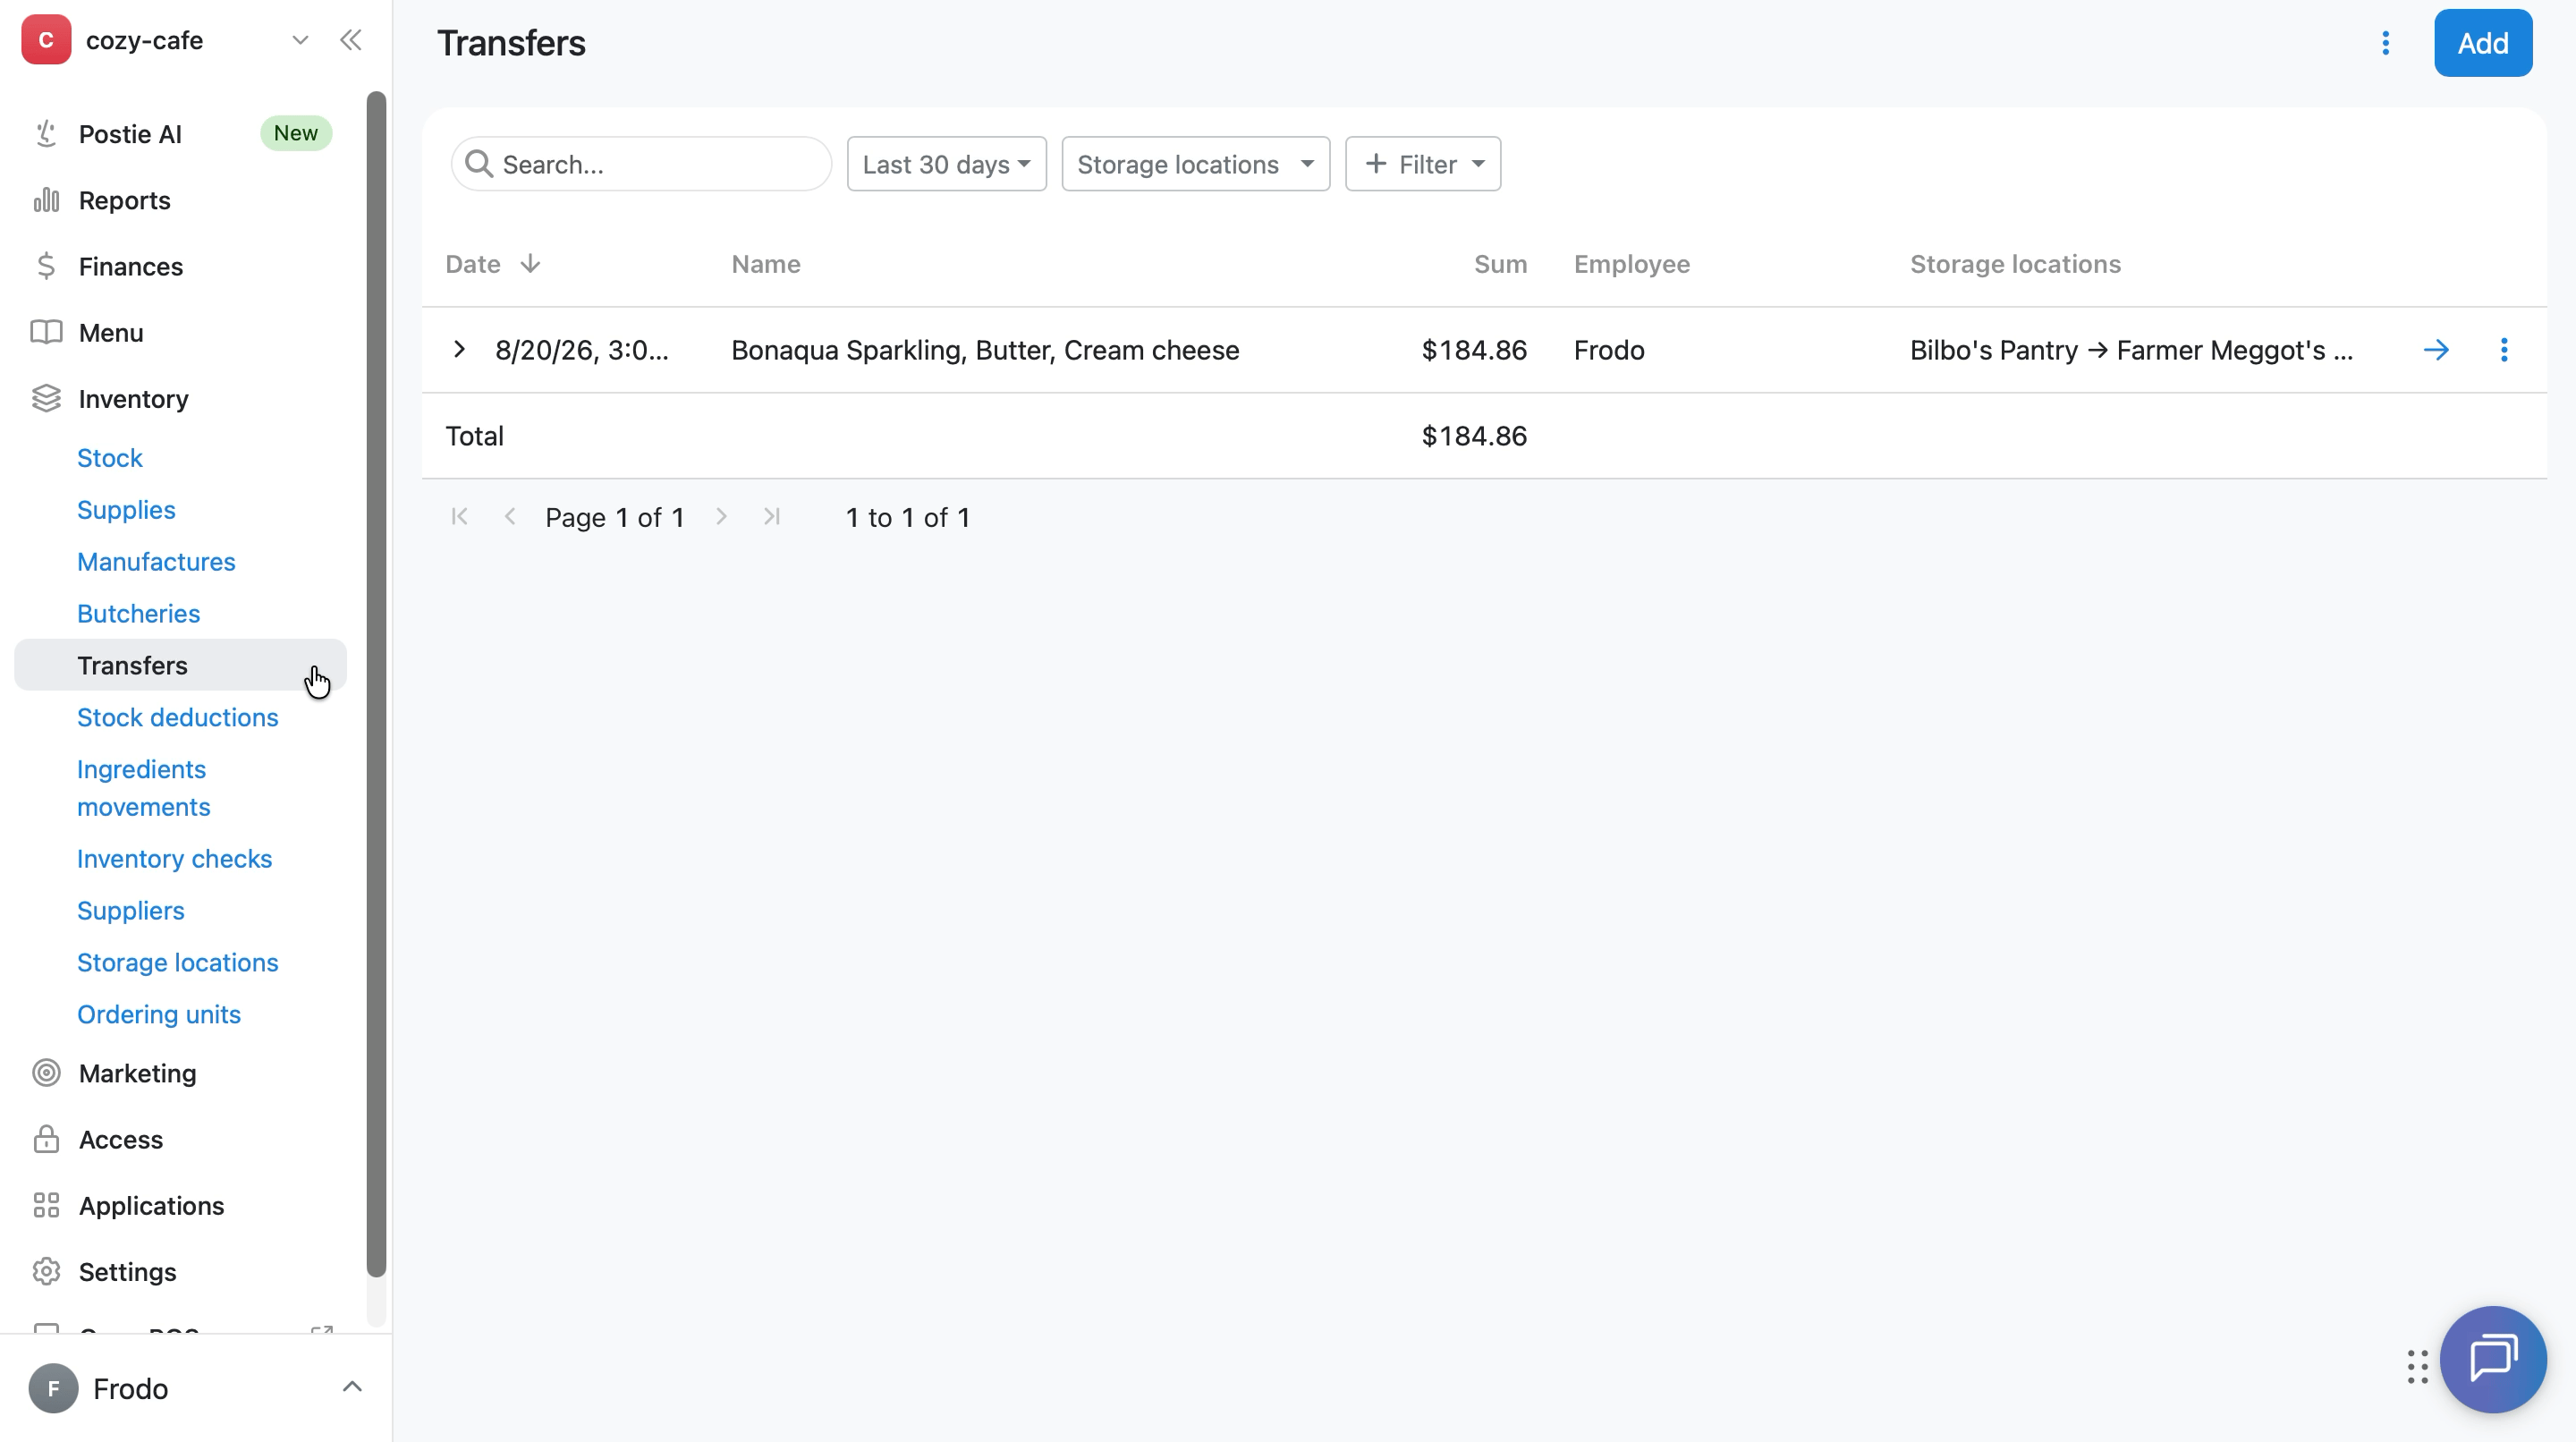Screen dimensions: 2576x1442
Task: Click the $184.86 sum in the transfer row
Action: [1474, 350]
